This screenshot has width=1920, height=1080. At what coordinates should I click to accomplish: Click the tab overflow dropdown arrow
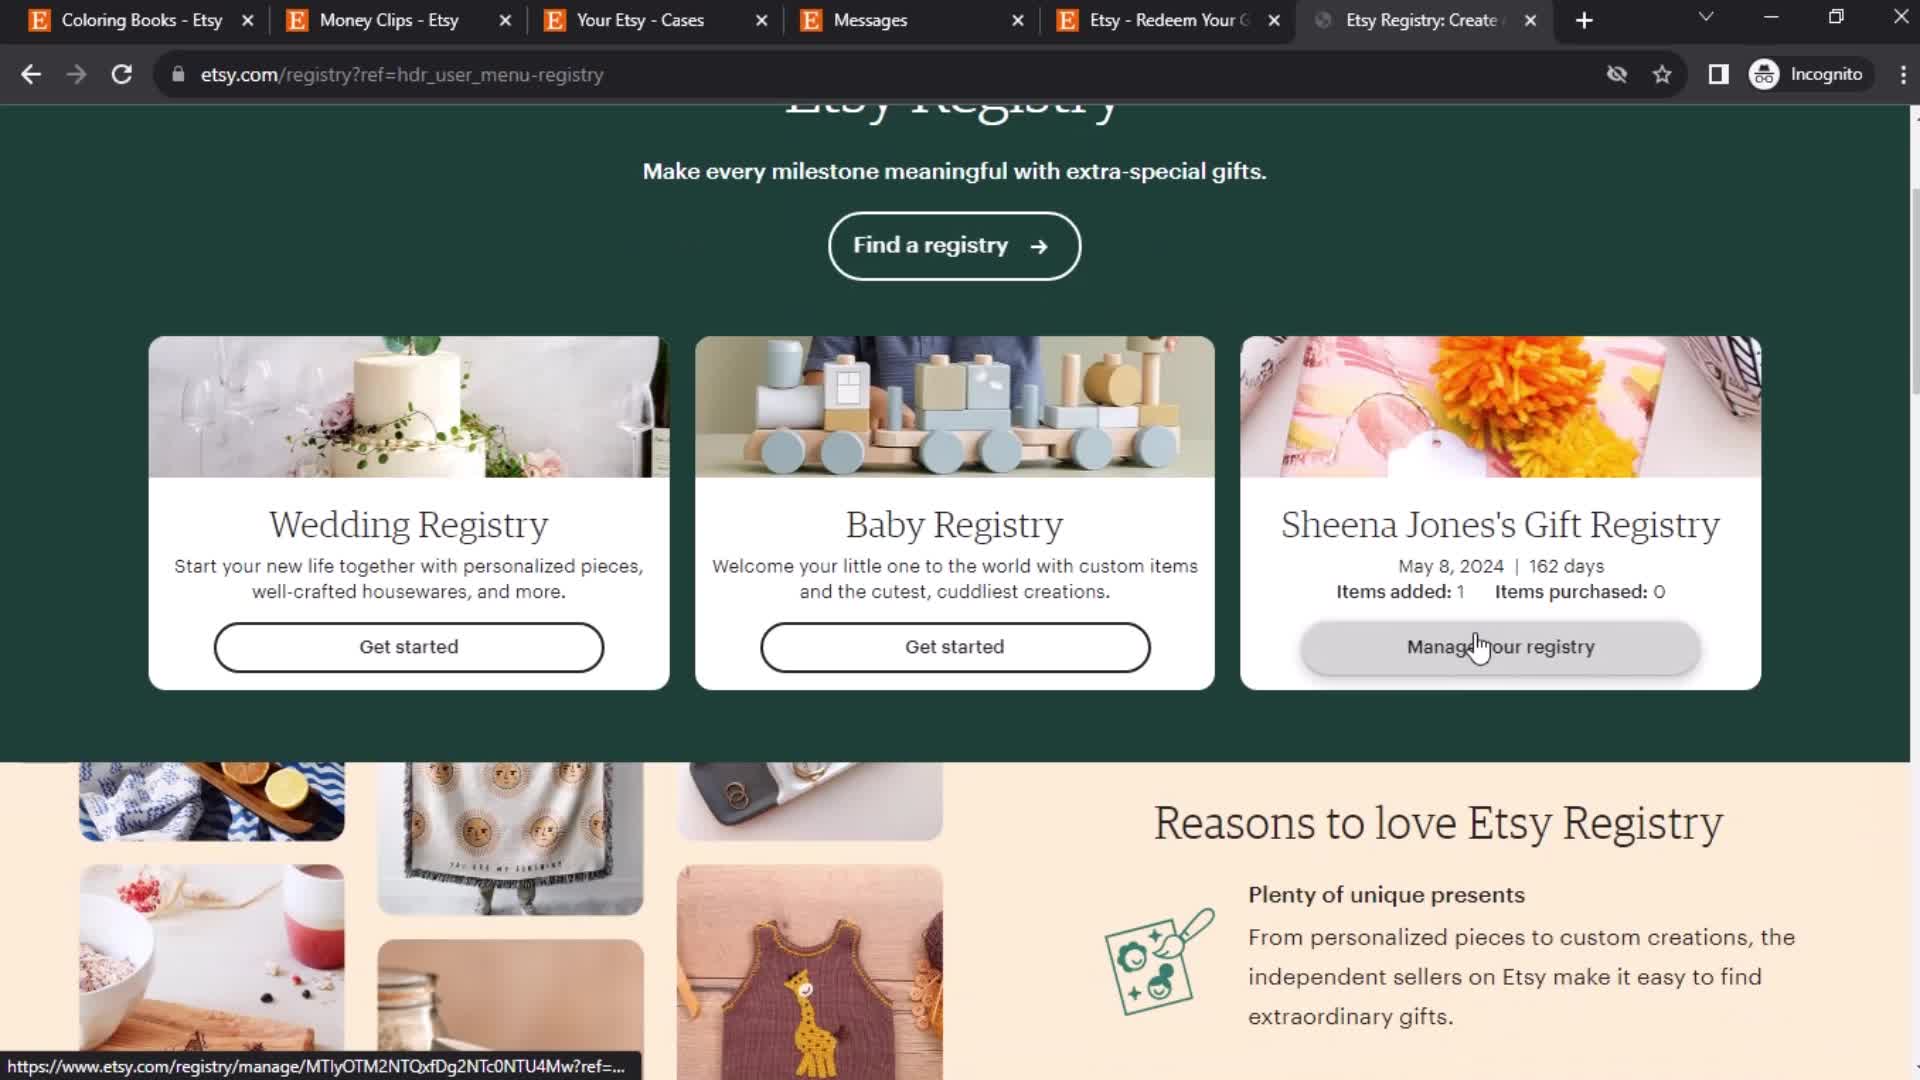(x=1705, y=20)
